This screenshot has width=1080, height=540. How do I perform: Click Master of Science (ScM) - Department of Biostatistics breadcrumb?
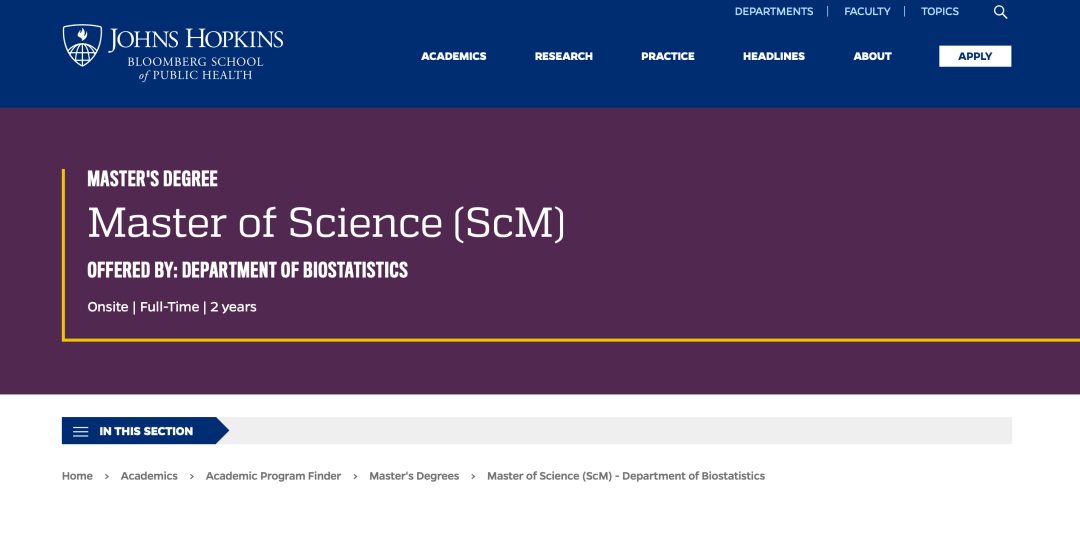tap(625, 476)
